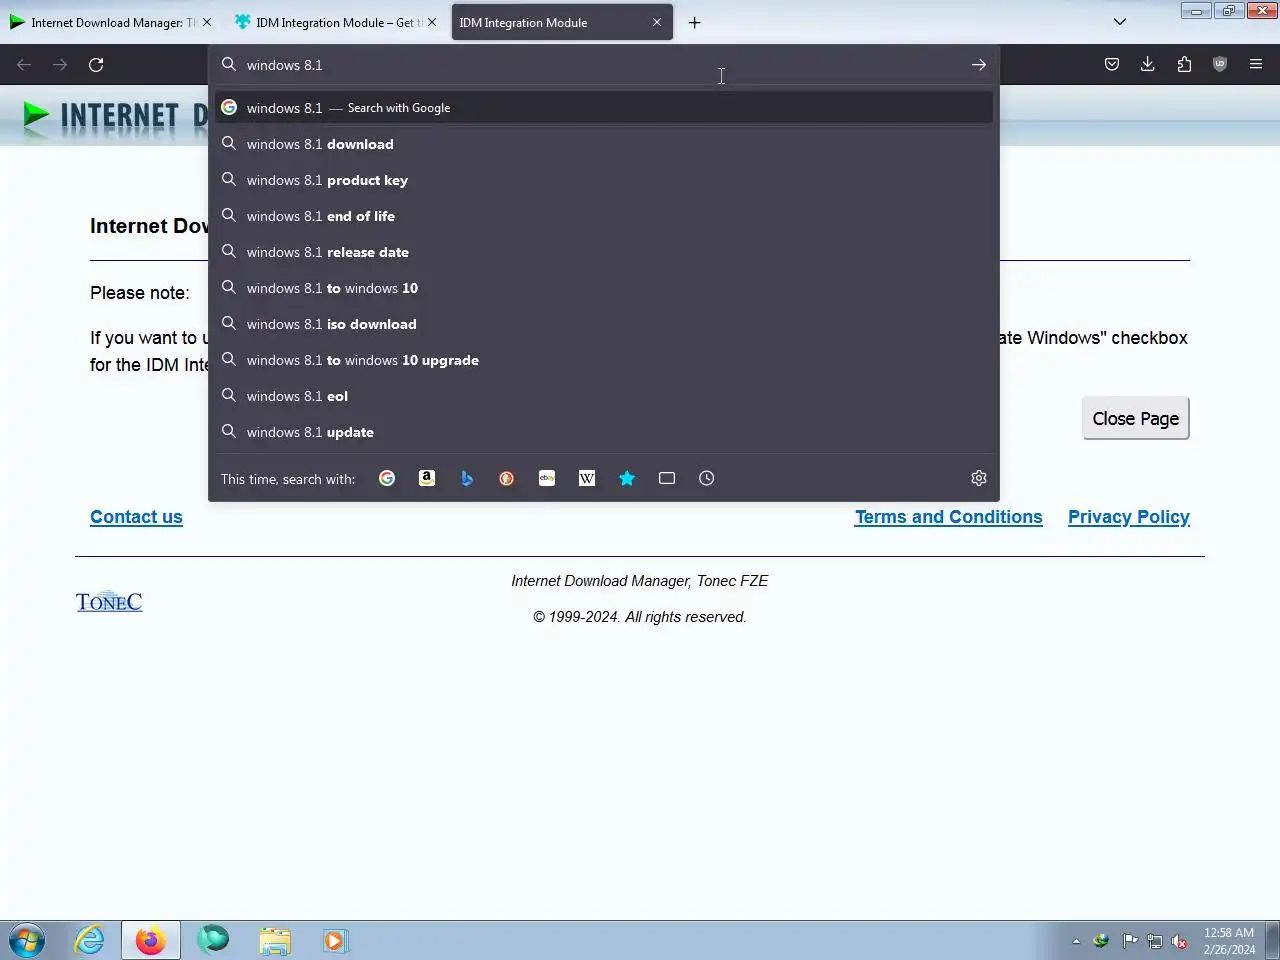Pick suggestion 'windows 8.1 release date'
Viewport: 1280px width, 960px height.
click(x=604, y=252)
